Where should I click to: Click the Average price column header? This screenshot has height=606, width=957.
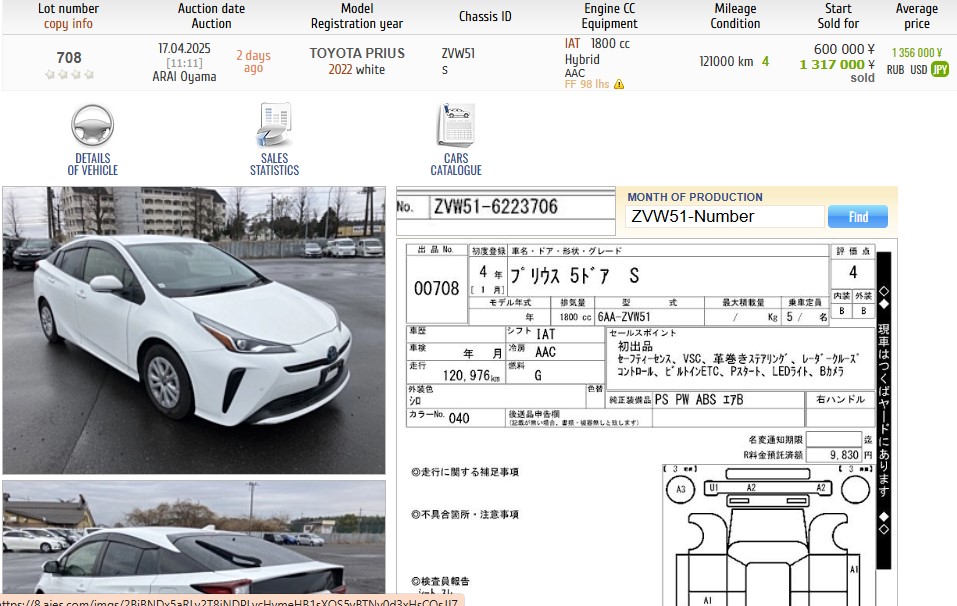[917, 16]
